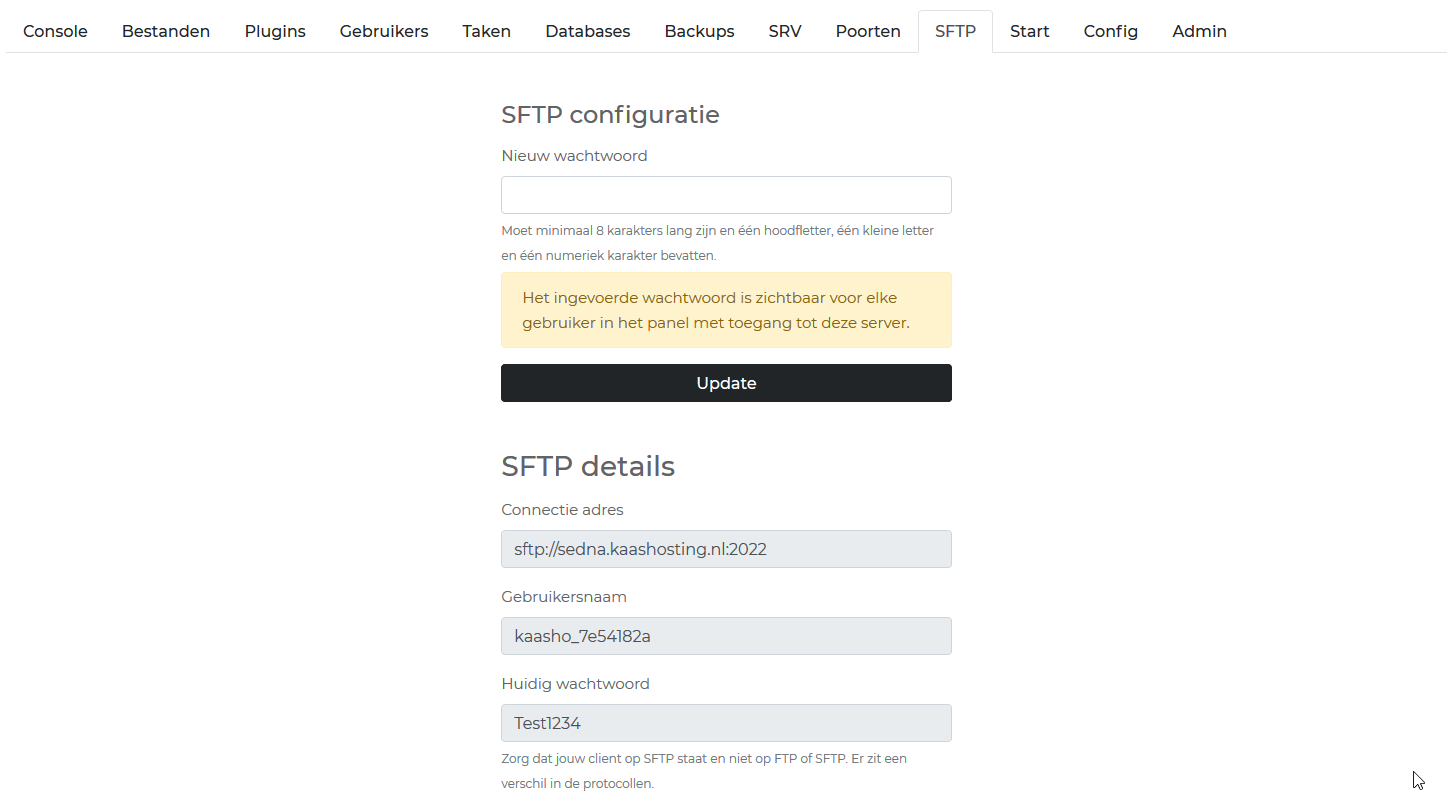Click the yellow password visibility warning box
Screen dimensions: 1456x807
coord(726,310)
